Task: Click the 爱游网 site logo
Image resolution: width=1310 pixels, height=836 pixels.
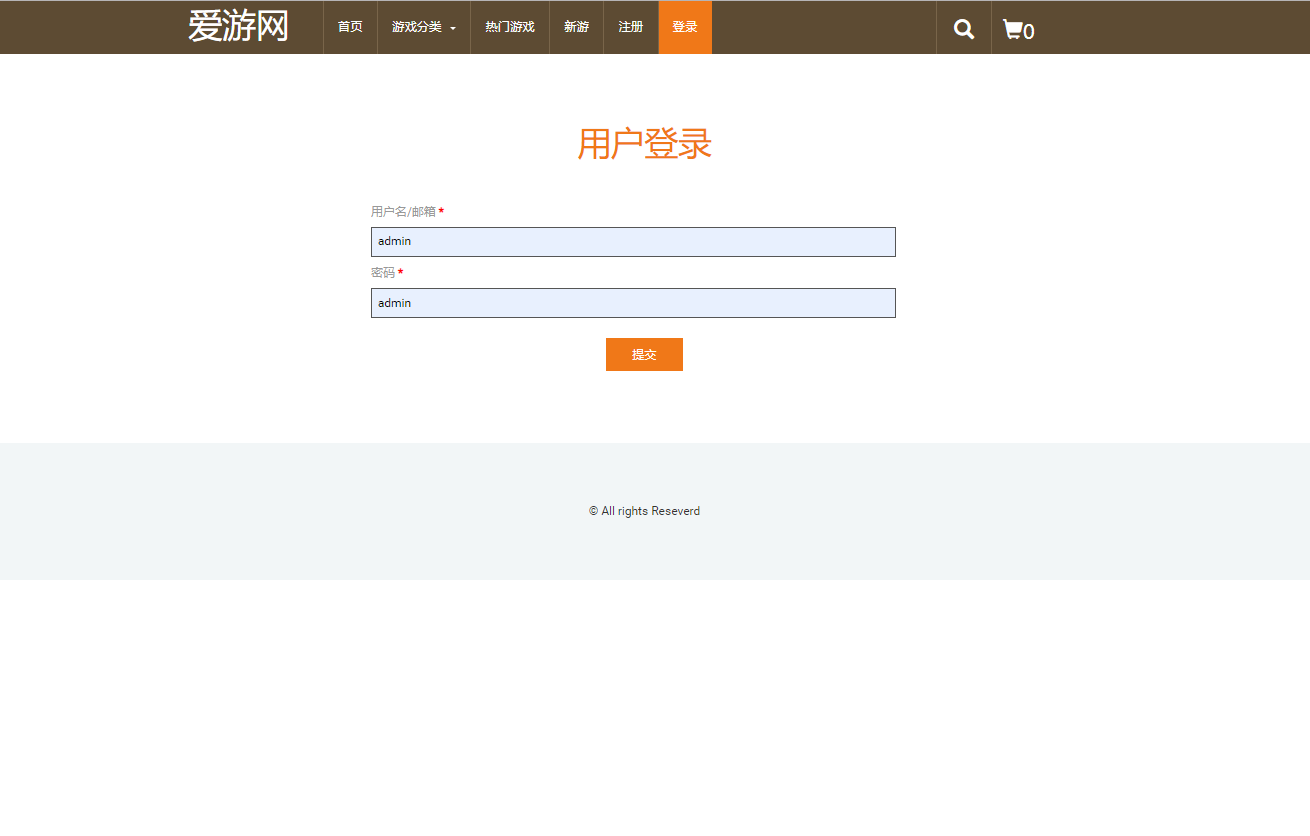Action: 238,26
